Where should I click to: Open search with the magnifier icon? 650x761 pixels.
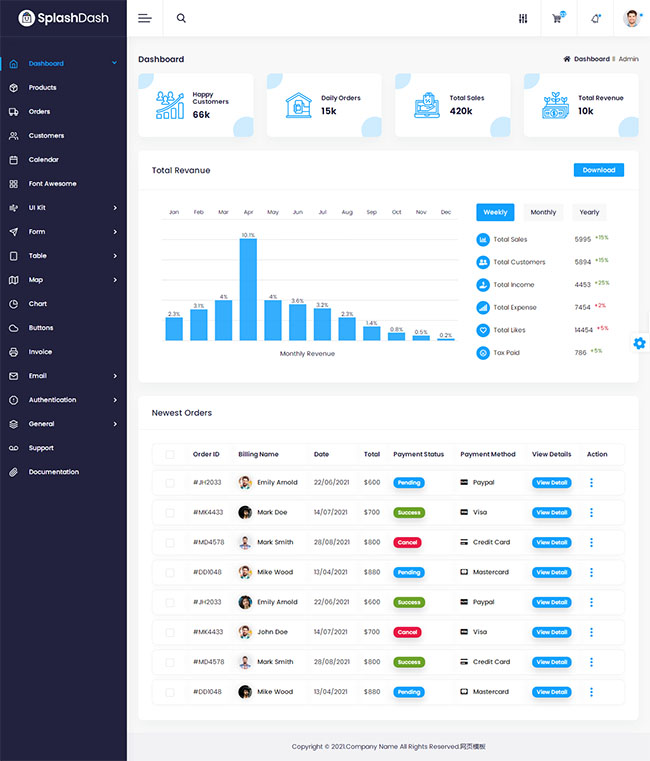(x=181, y=18)
